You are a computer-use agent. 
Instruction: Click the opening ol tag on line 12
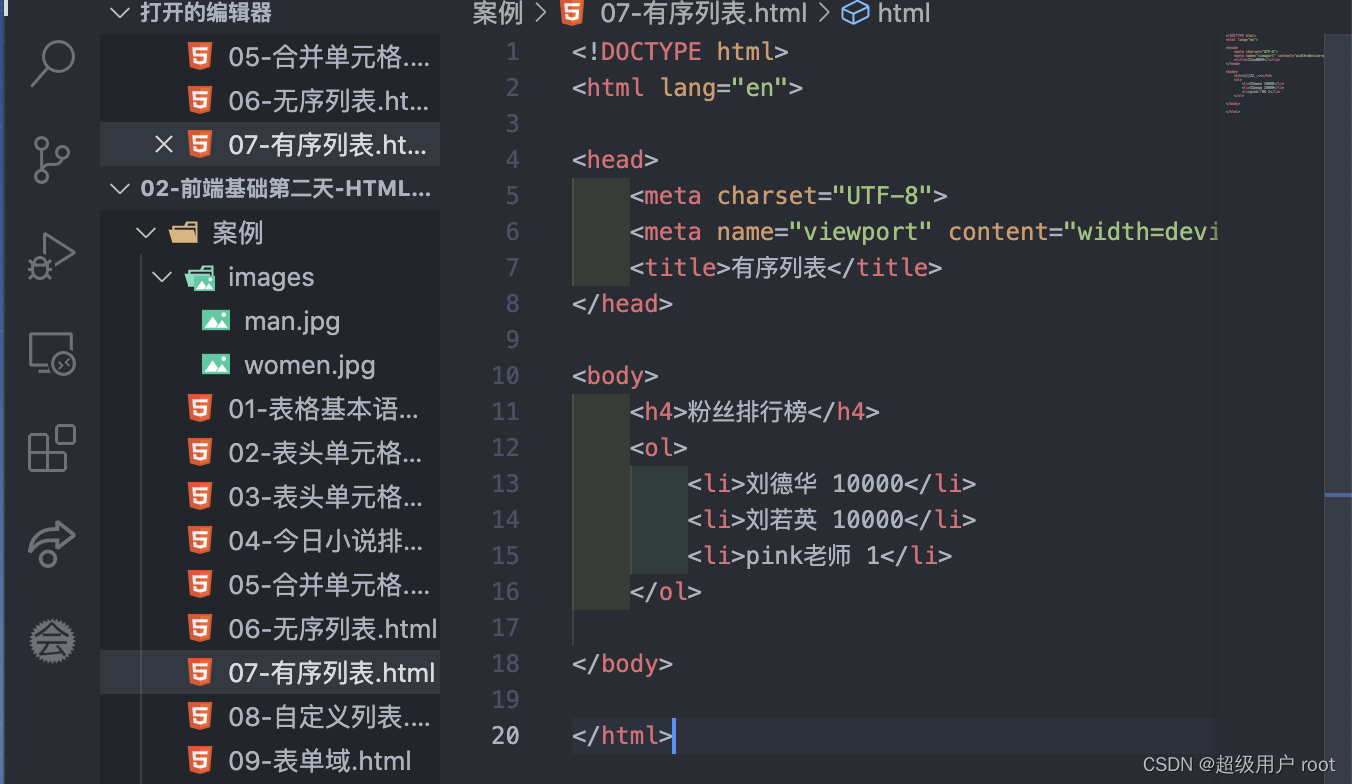tap(659, 447)
